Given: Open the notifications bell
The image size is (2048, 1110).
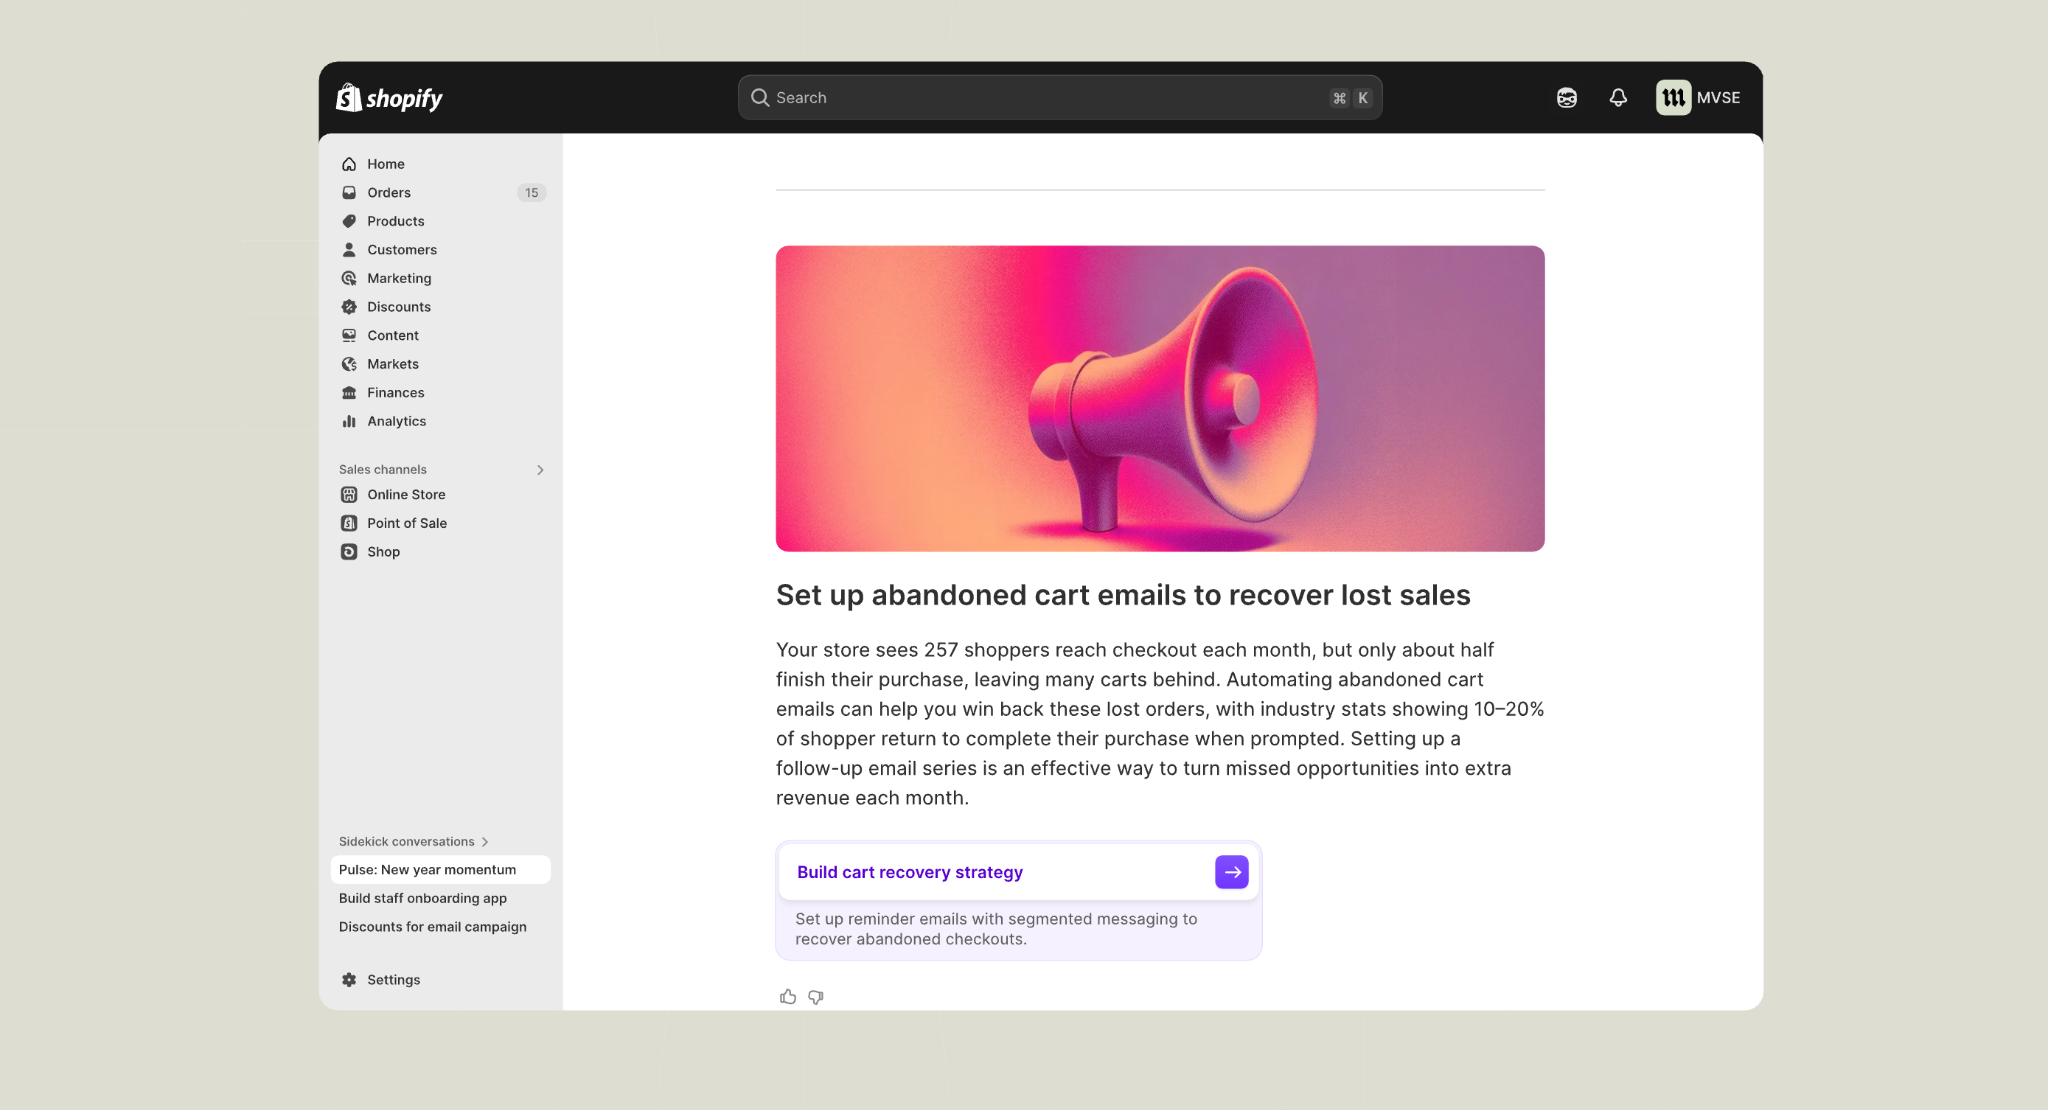Looking at the screenshot, I should tap(1618, 98).
